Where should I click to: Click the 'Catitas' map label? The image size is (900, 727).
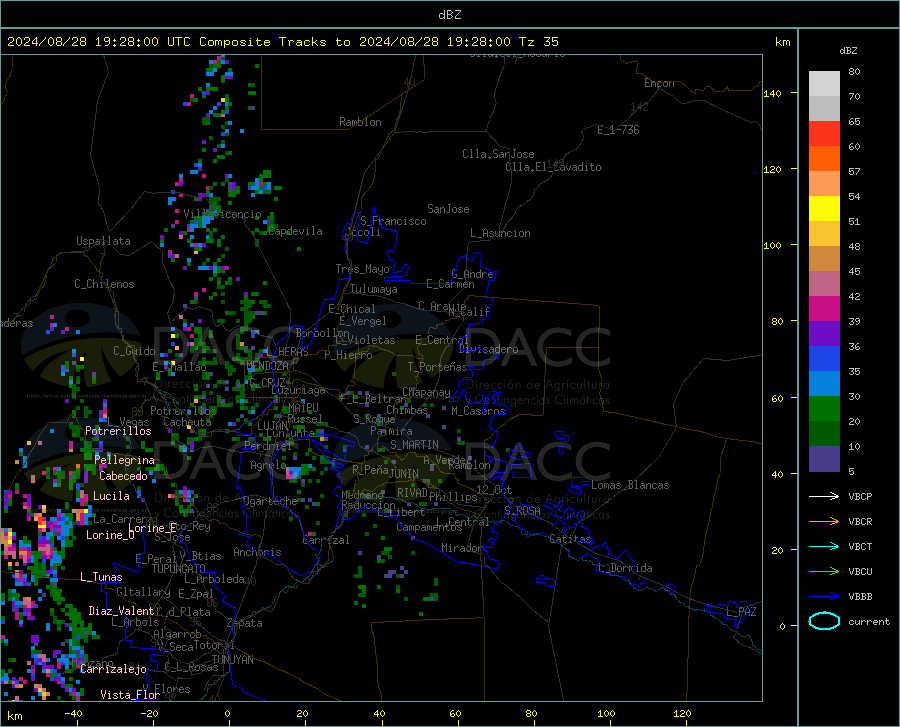point(571,539)
